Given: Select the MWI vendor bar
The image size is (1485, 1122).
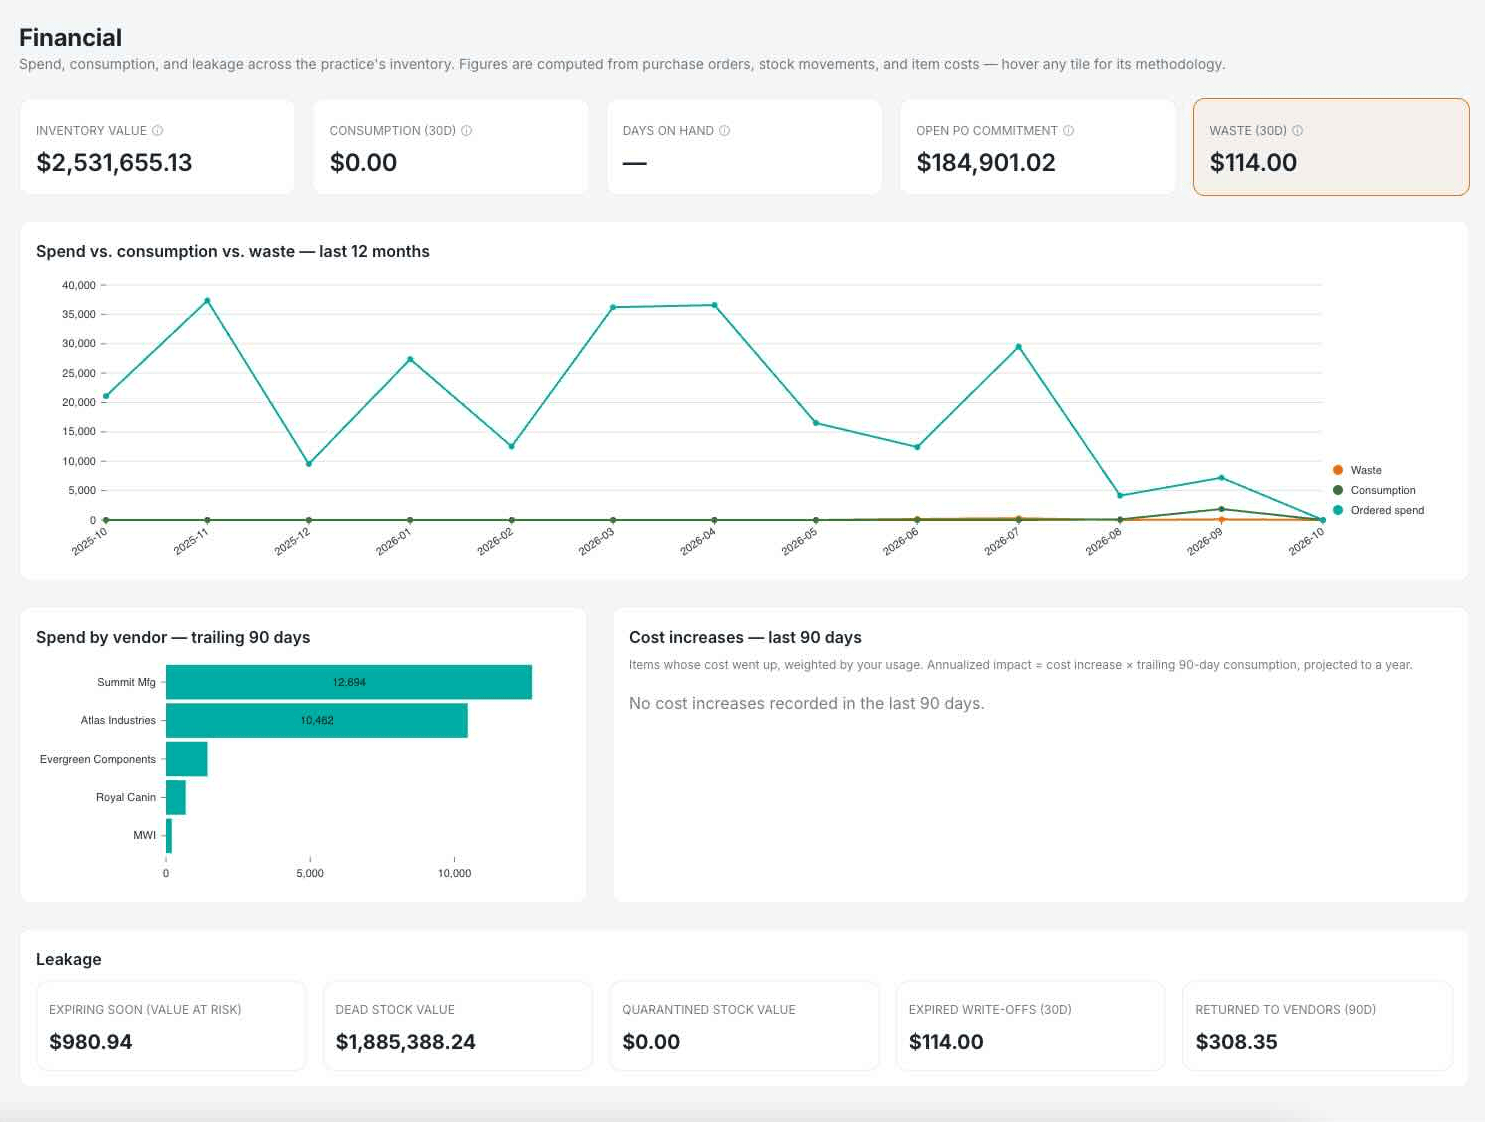Looking at the screenshot, I should point(169,836).
